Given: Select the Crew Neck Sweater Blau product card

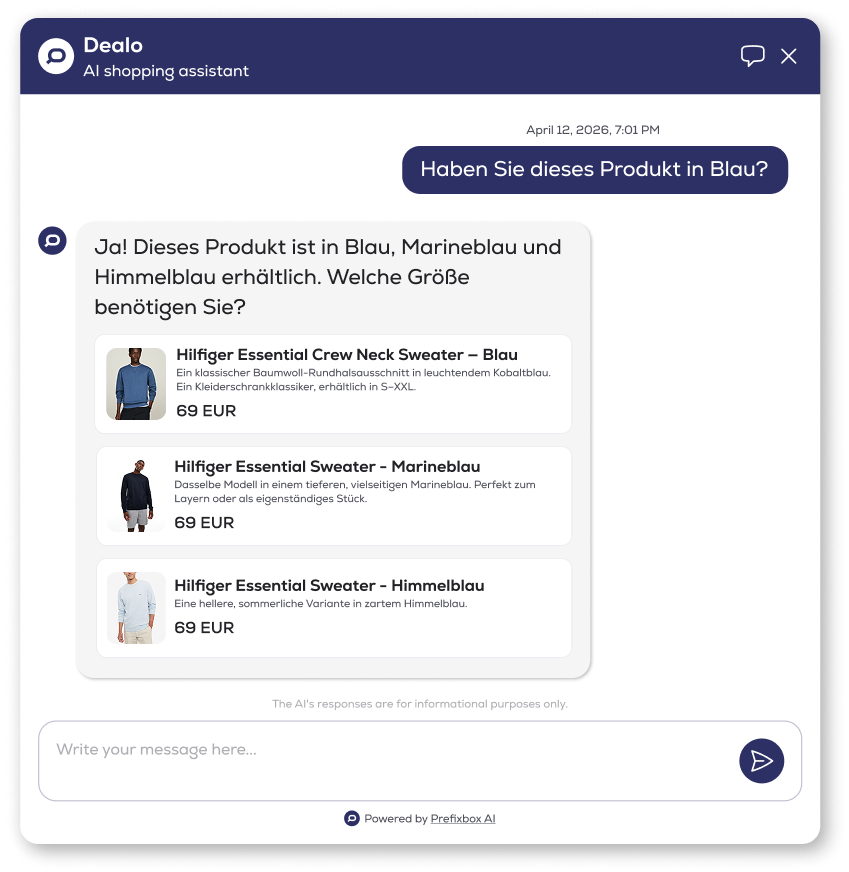Looking at the screenshot, I should tap(334, 383).
